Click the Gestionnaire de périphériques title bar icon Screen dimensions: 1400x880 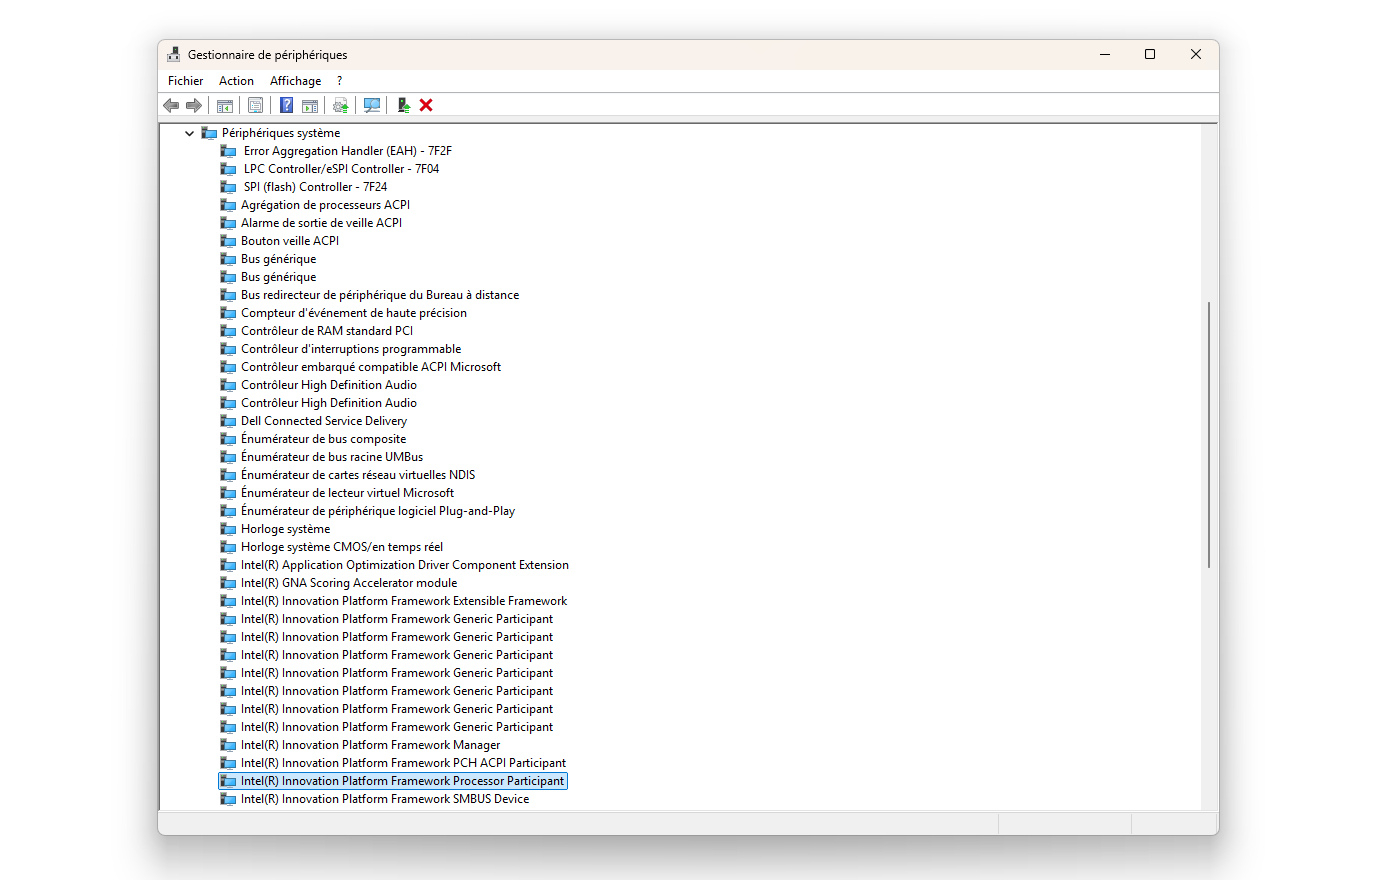(x=174, y=54)
